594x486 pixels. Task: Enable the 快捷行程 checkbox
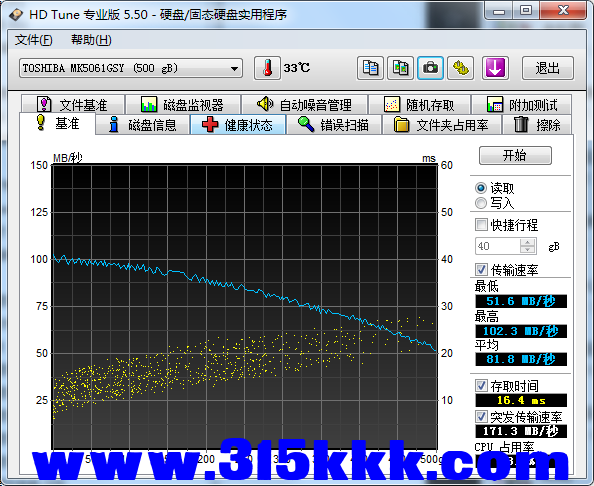[481, 225]
